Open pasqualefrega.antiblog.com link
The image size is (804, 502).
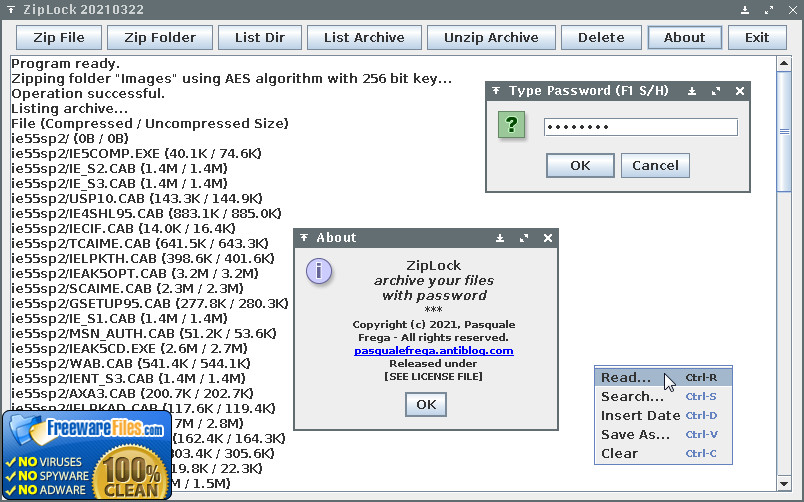434,351
